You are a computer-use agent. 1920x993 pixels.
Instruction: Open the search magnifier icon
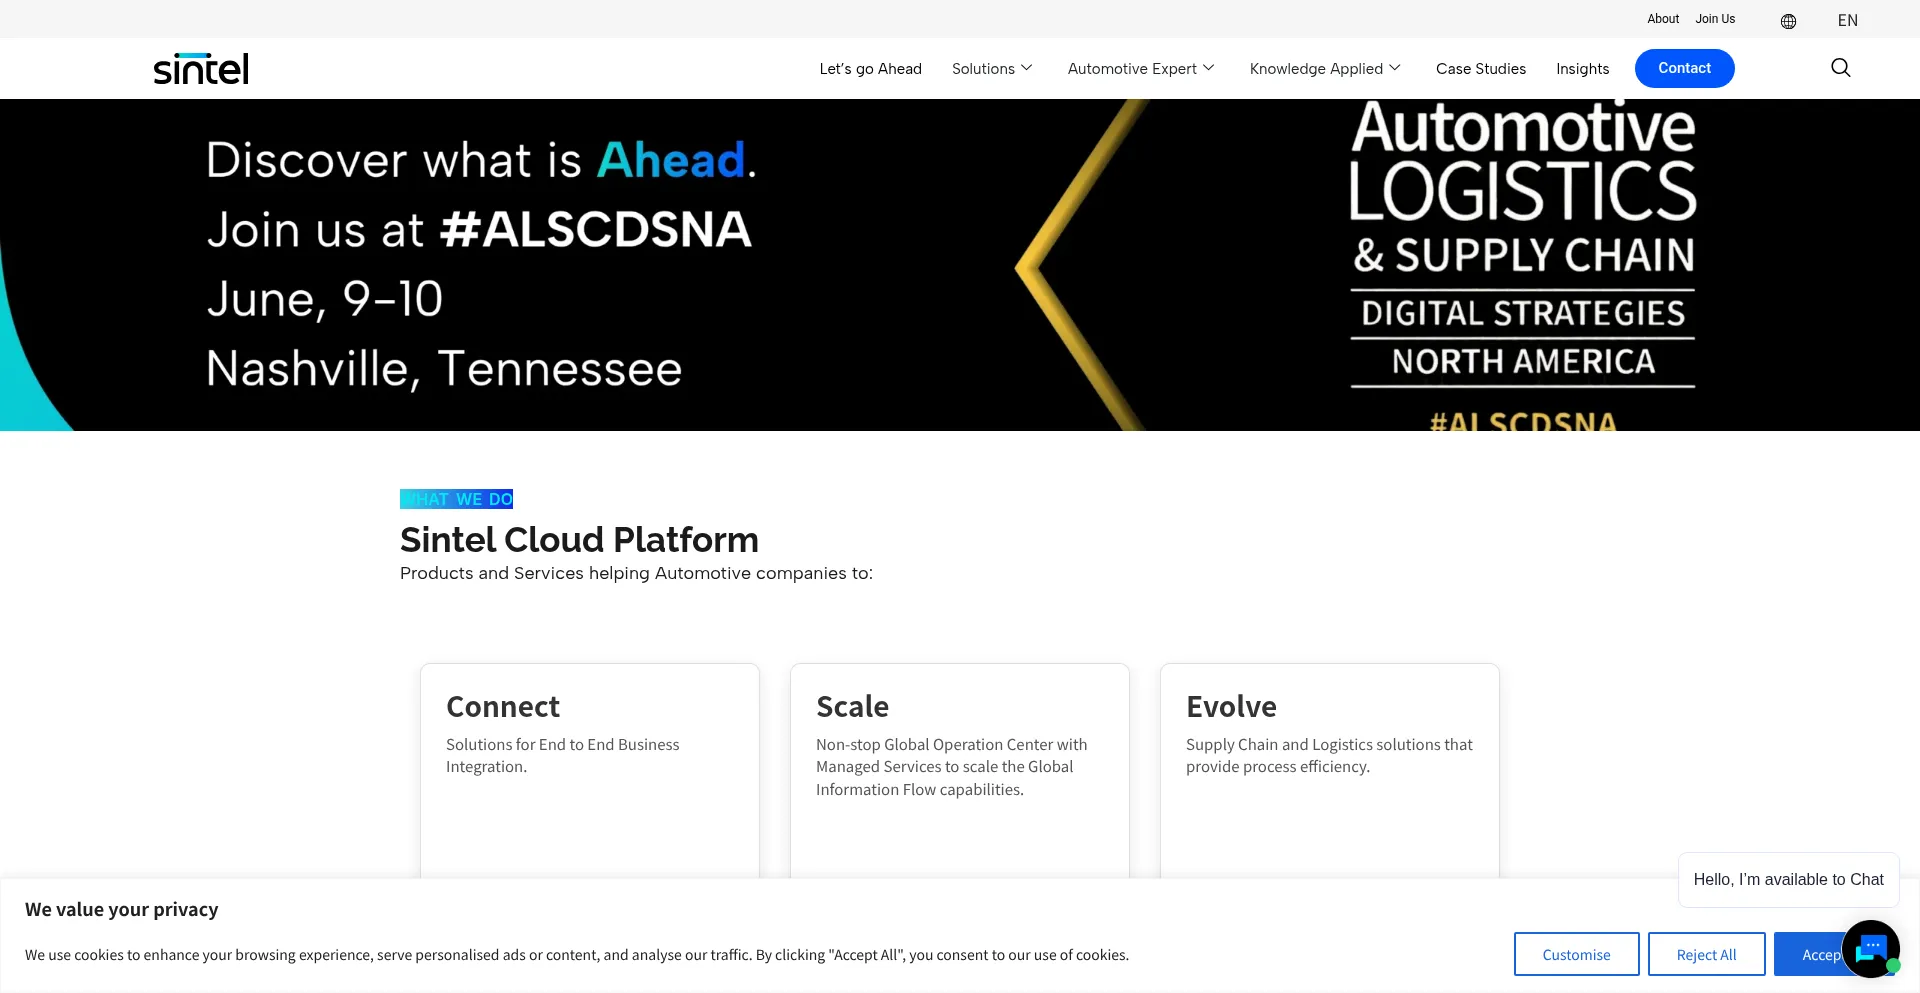[1840, 68]
